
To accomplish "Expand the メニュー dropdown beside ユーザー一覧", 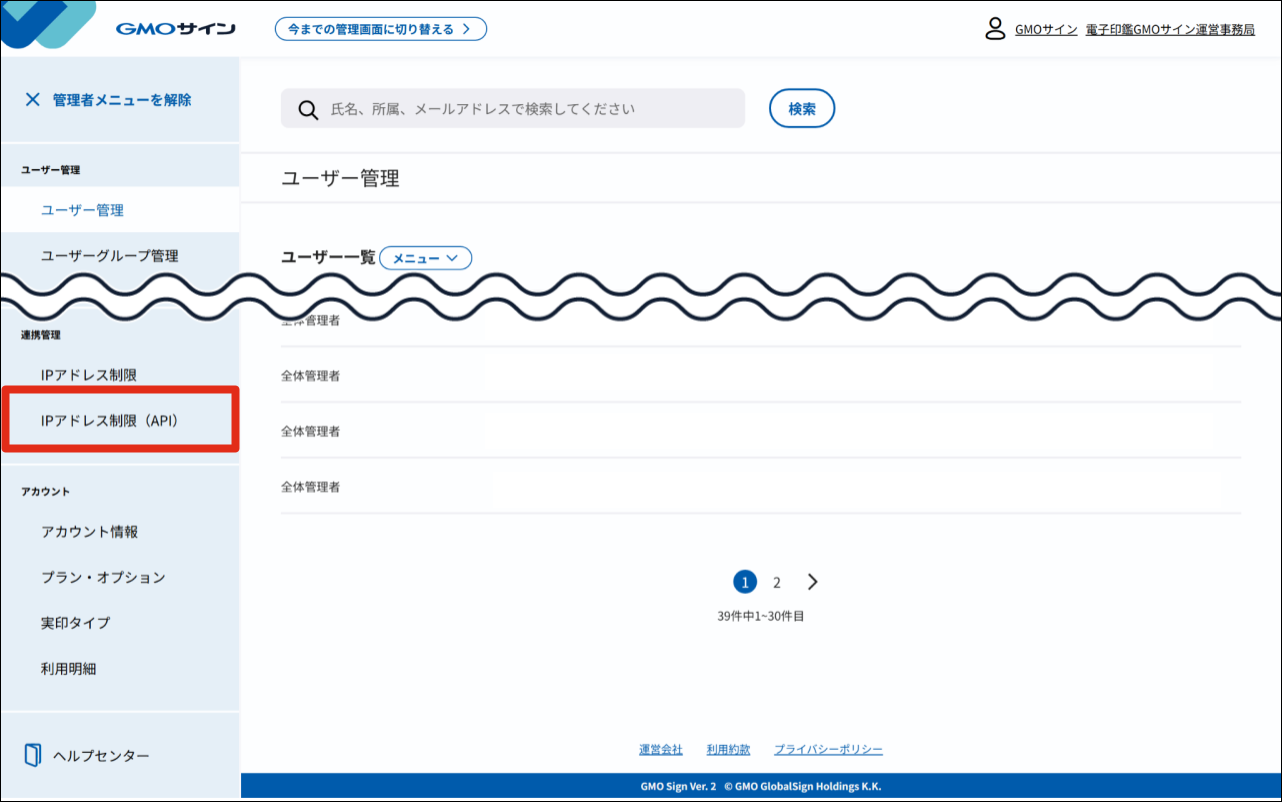I will [425, 258].
